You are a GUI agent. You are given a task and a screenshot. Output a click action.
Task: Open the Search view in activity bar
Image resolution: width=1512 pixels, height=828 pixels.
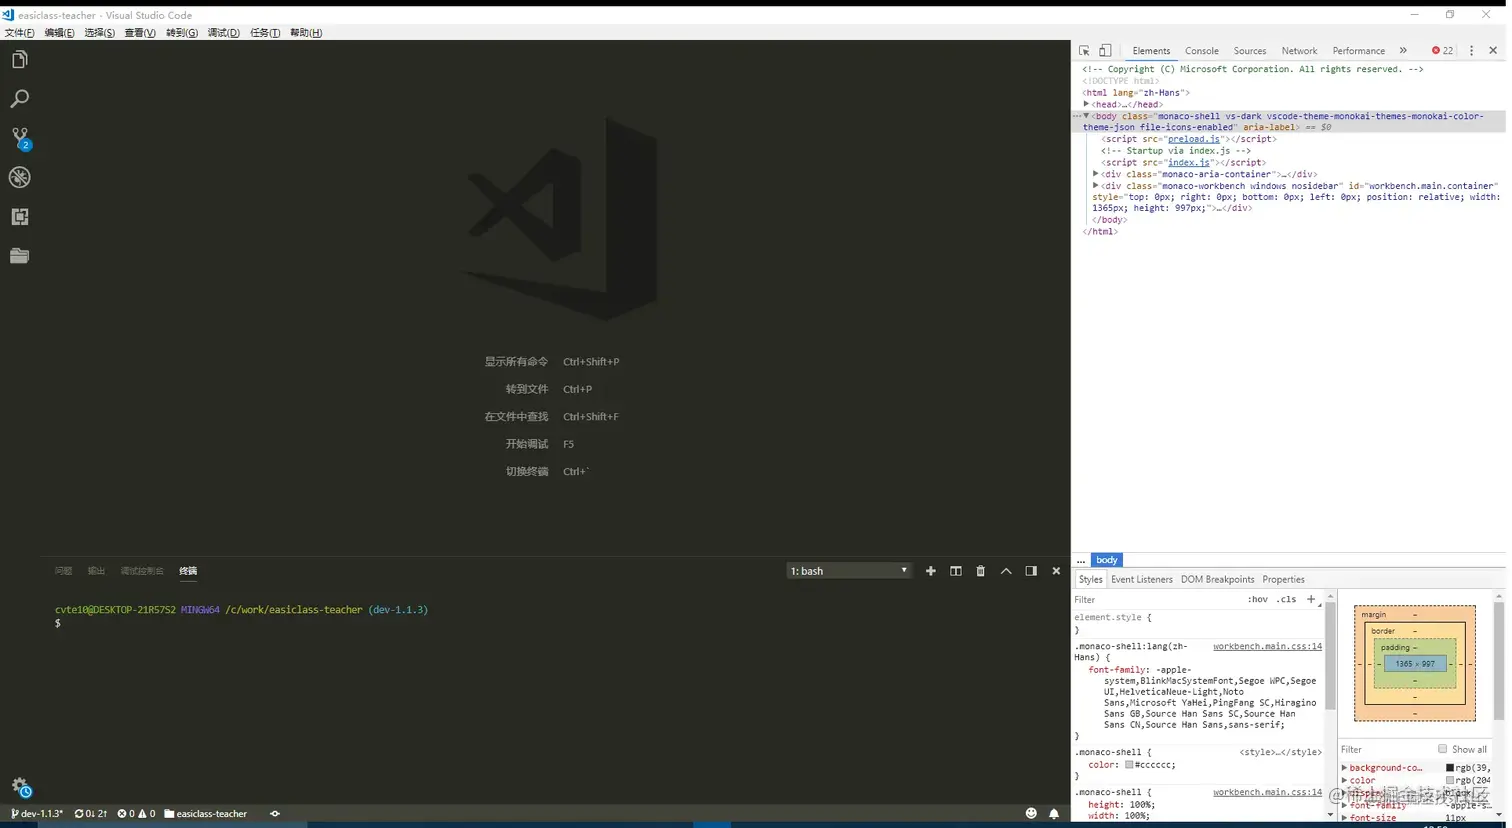tap(19, 99)
